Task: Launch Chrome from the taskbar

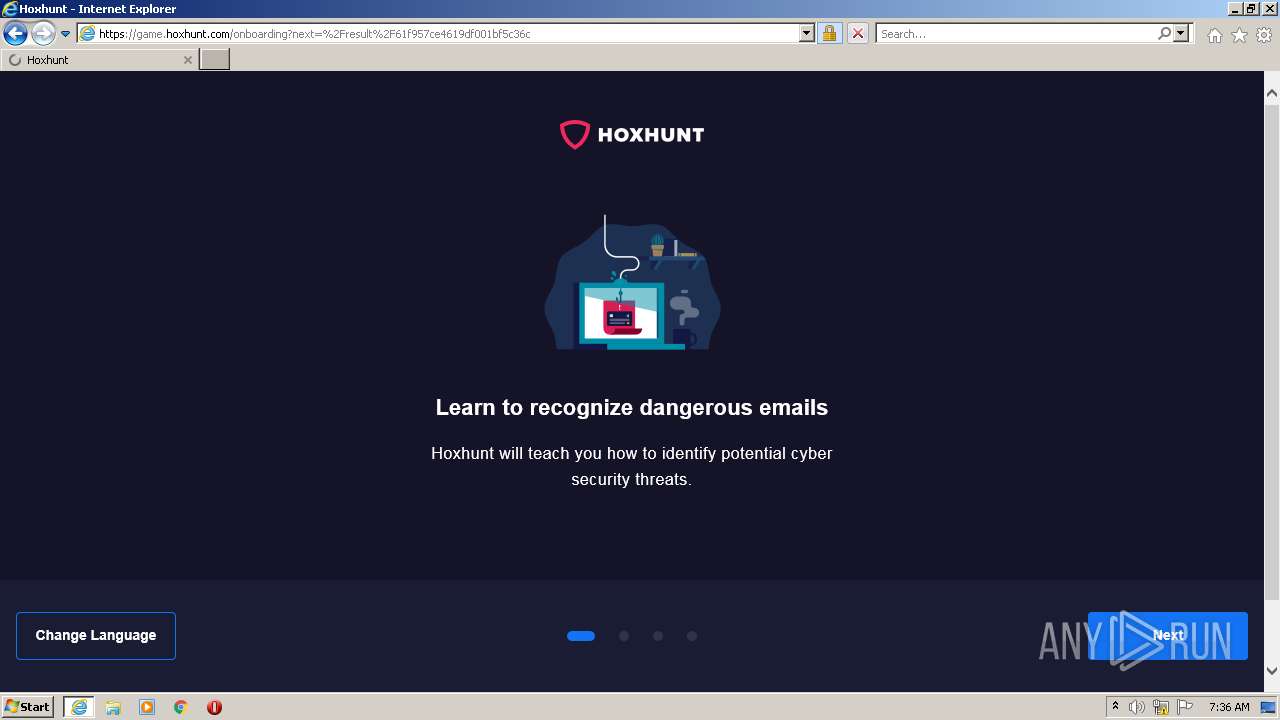Action: [x=181, y=707]
